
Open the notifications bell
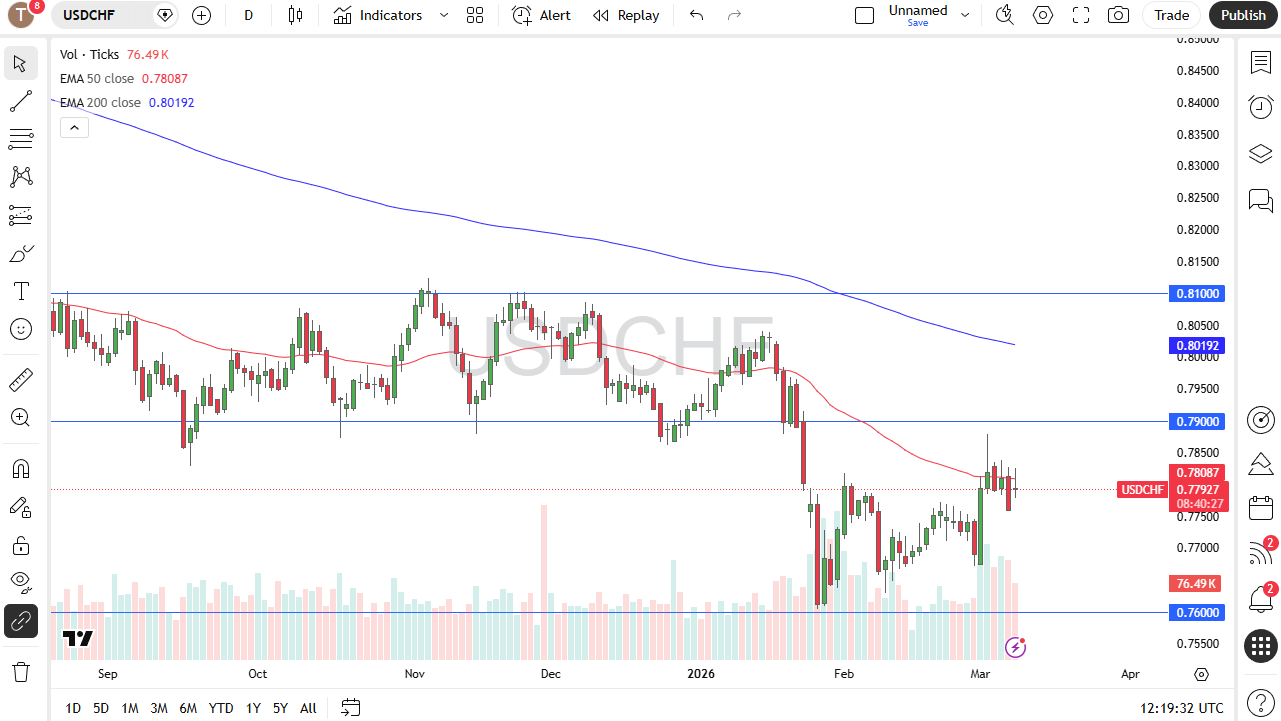pyautogui.click(x=1260, y=600)
